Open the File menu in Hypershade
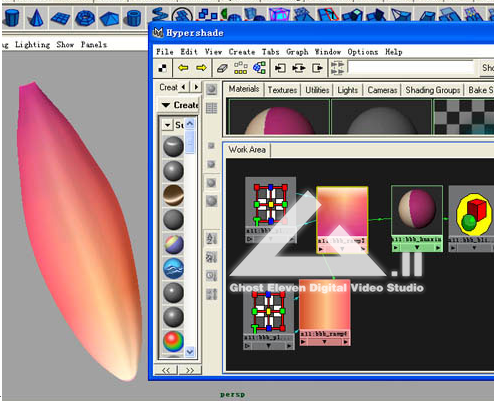The image size is (494, 401). pos(165,52)
